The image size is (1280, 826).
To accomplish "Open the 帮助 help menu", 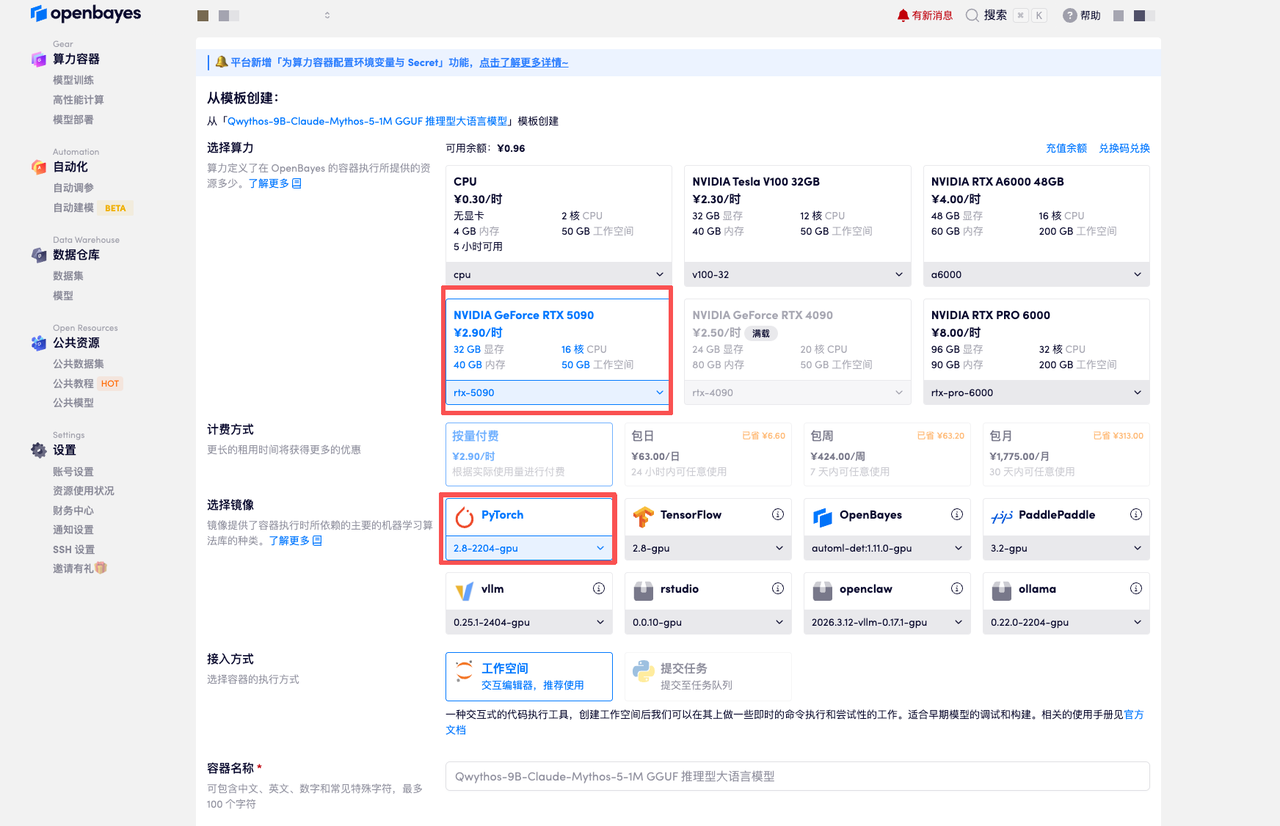I will point(1082,15).
